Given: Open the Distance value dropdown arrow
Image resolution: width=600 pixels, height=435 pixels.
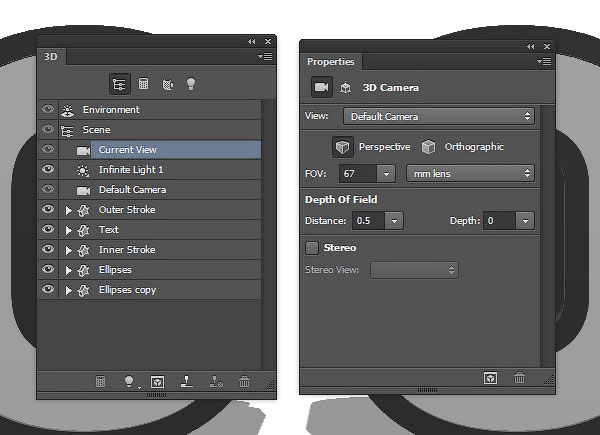Looking at the screenshot, I should (x=394, y=221).
